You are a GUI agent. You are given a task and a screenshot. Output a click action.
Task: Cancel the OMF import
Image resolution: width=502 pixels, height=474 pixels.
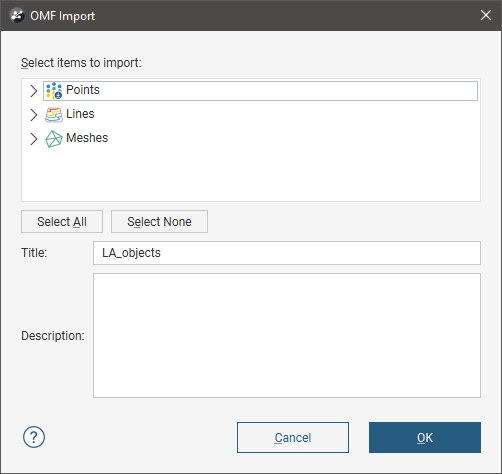click(x=293, y=437)
